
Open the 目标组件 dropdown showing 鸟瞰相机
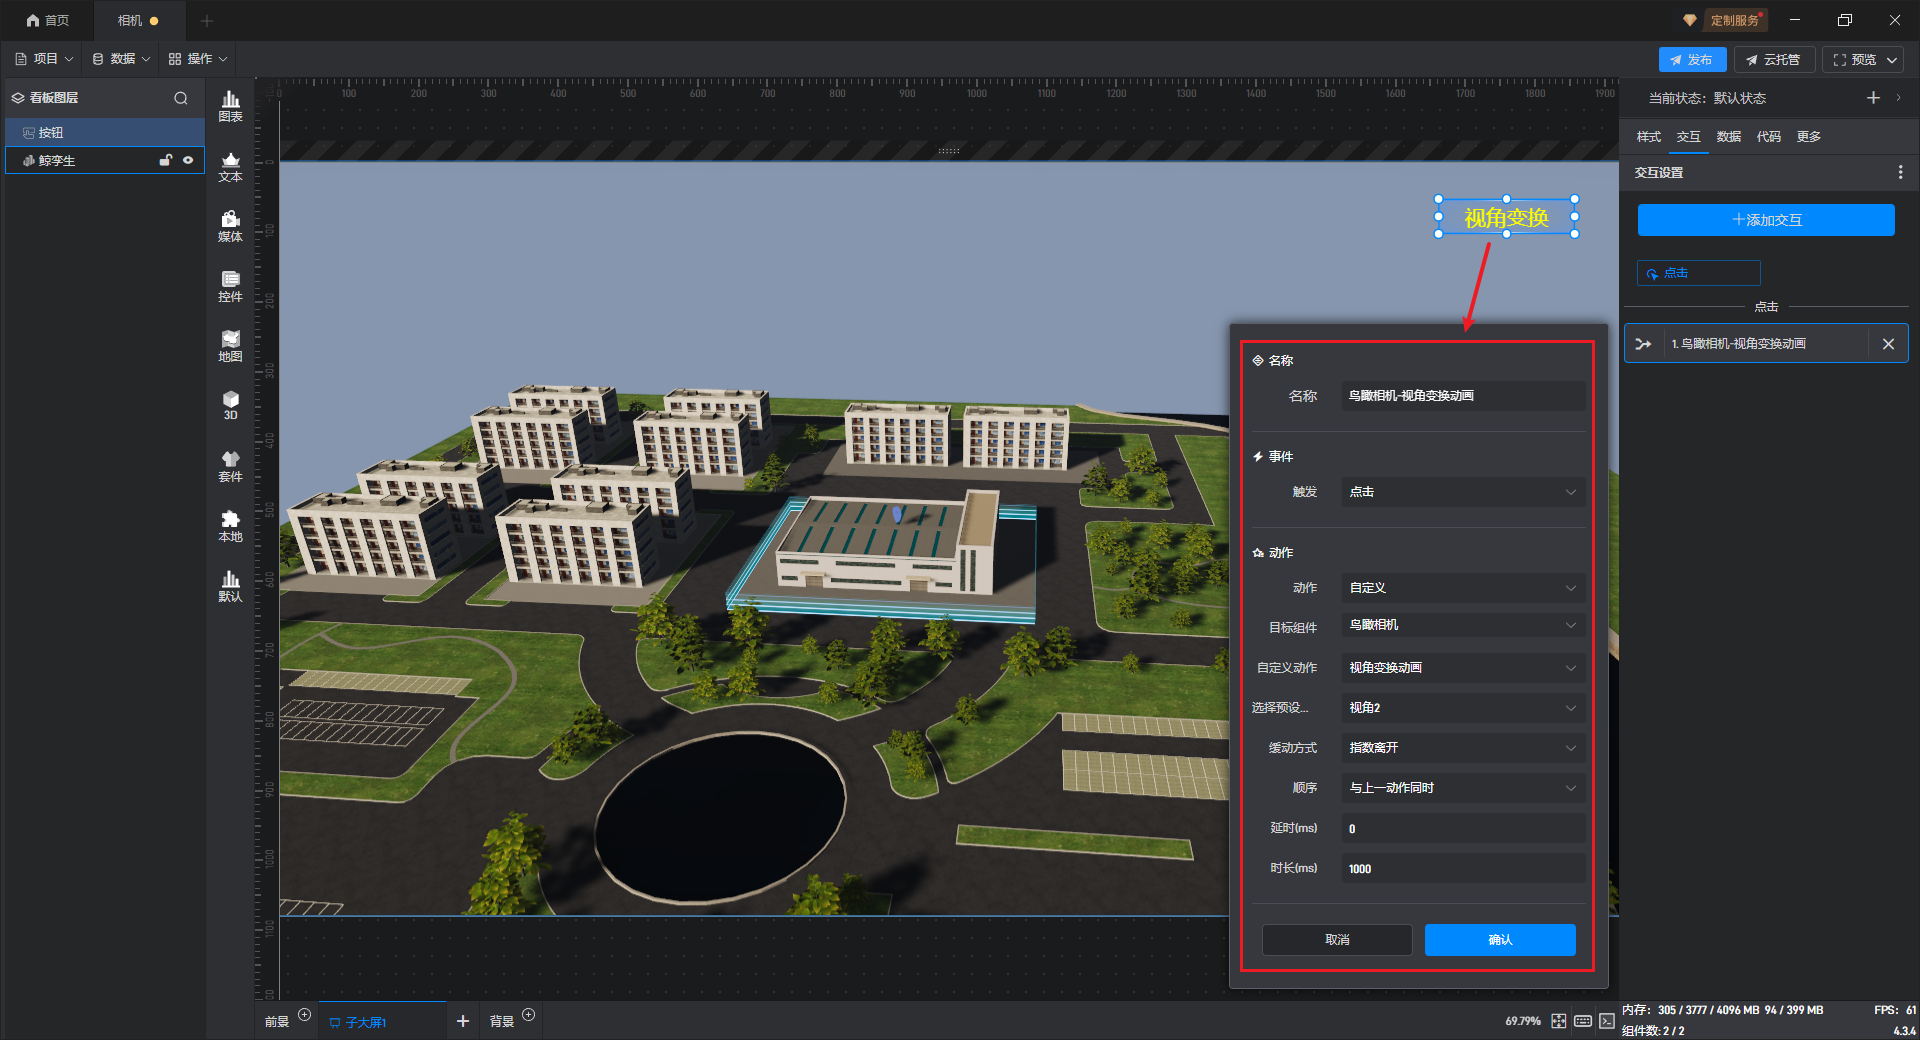pyautogui.click(x=1462, y=625)
